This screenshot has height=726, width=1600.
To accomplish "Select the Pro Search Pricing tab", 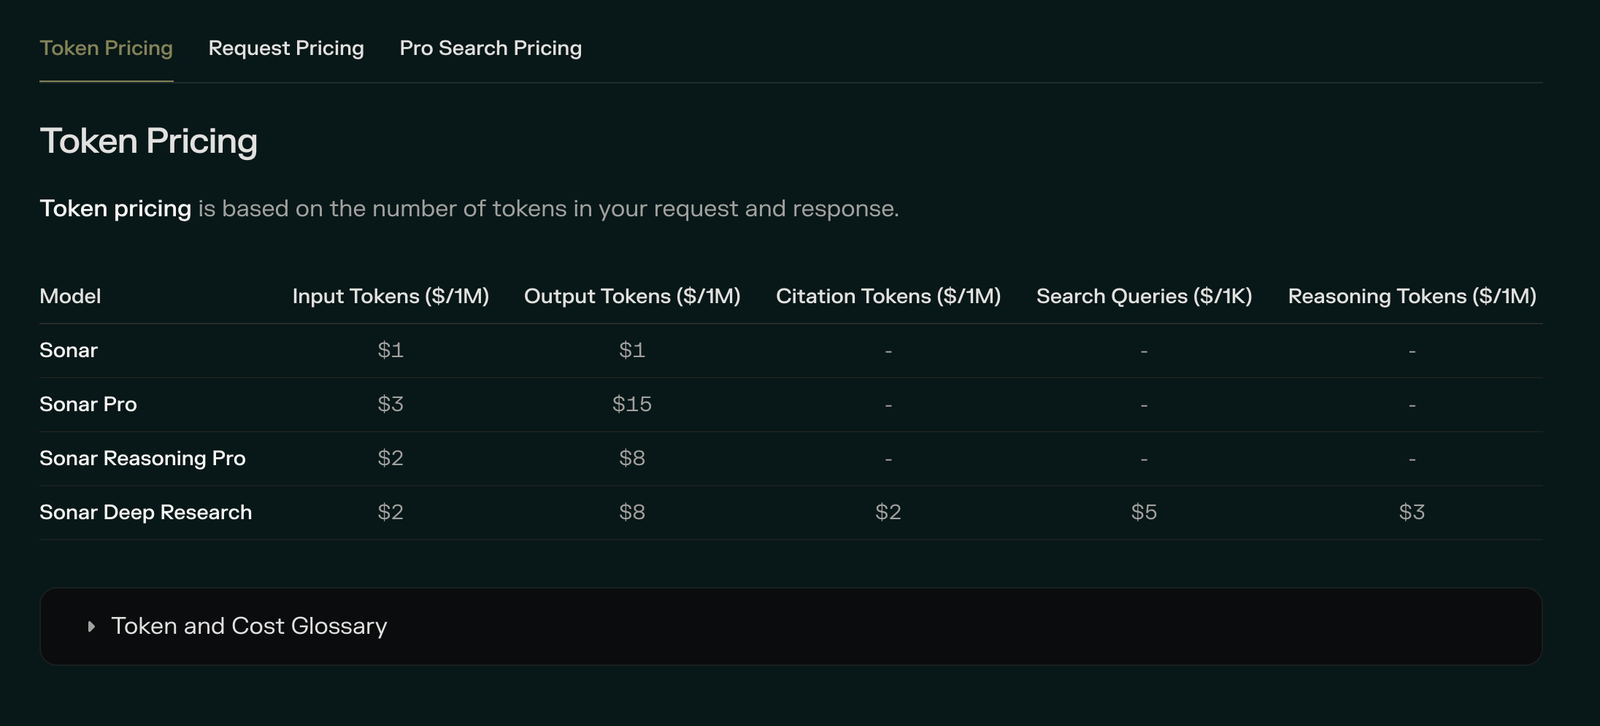I will (x=490, y=48).
